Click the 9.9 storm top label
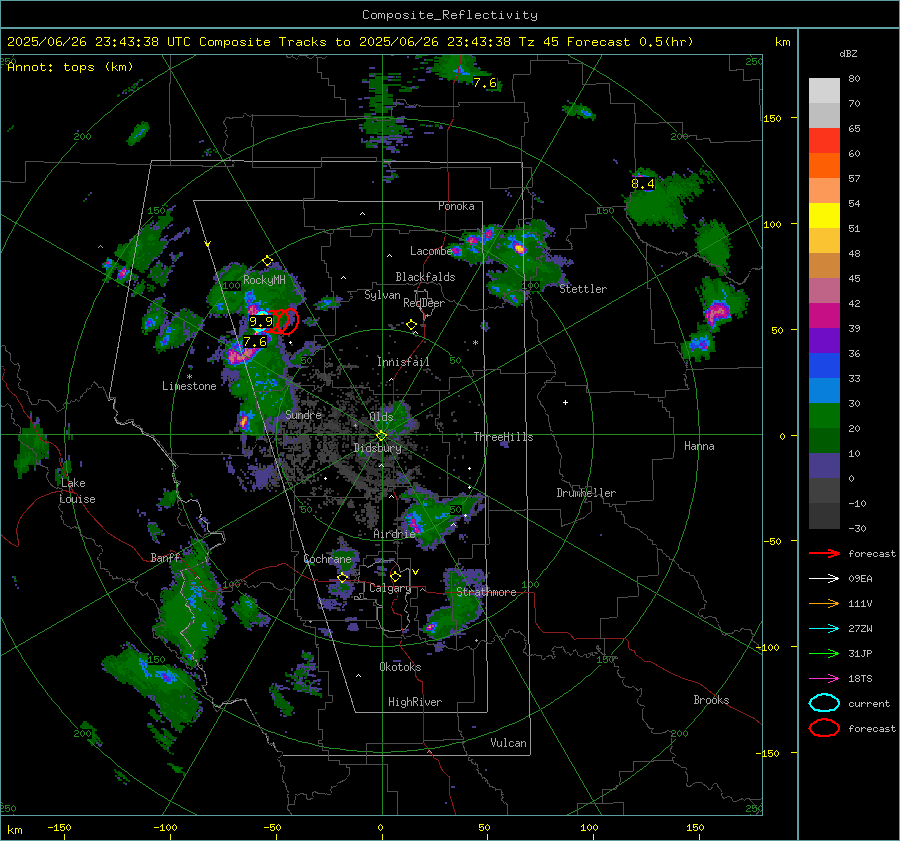 click(261, 321)
